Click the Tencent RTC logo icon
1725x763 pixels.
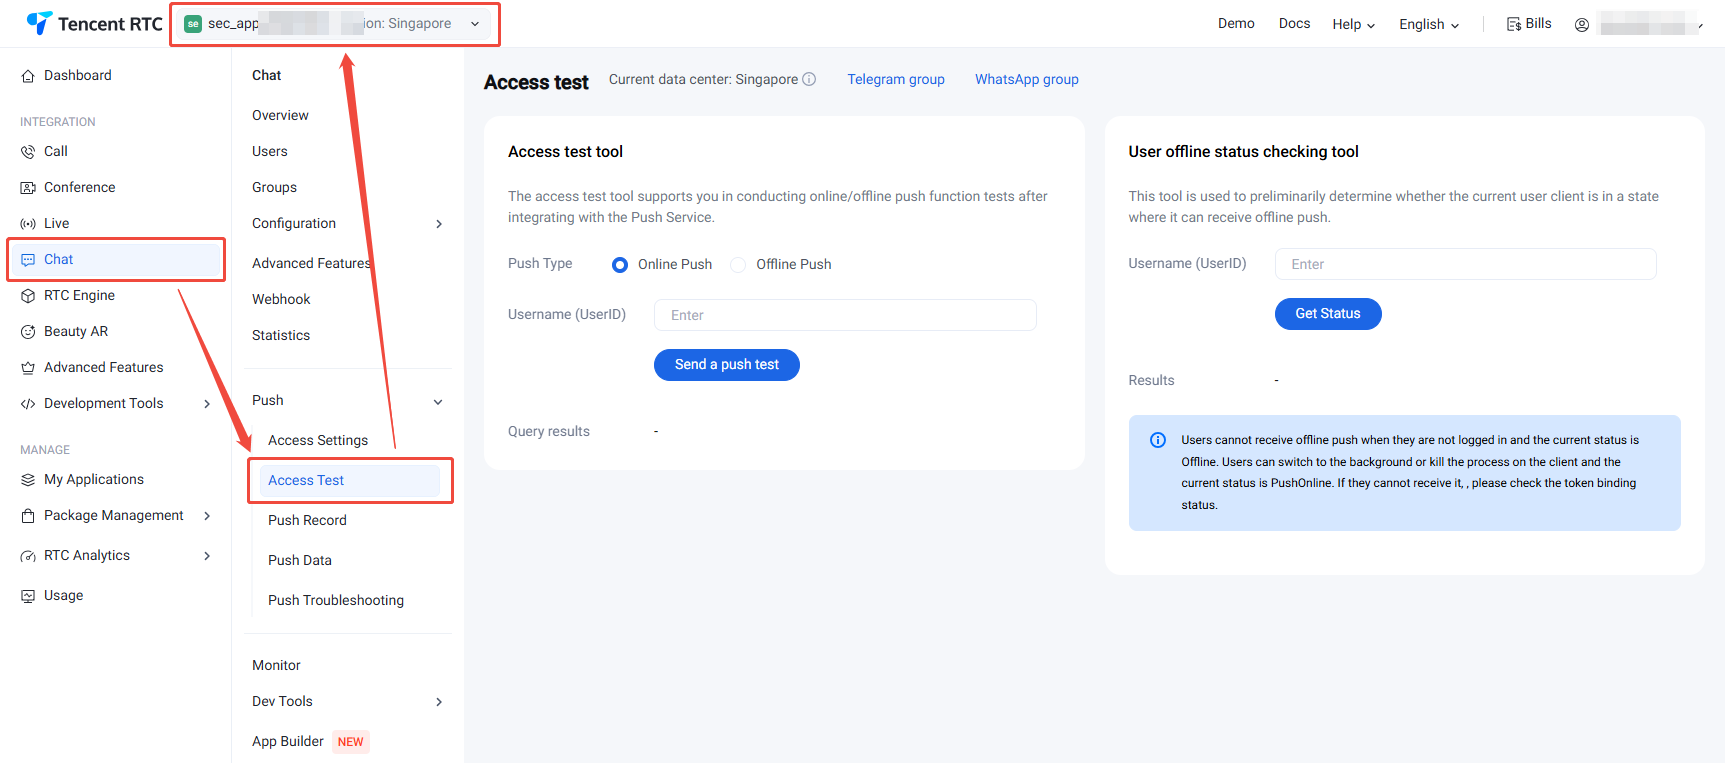39,23
